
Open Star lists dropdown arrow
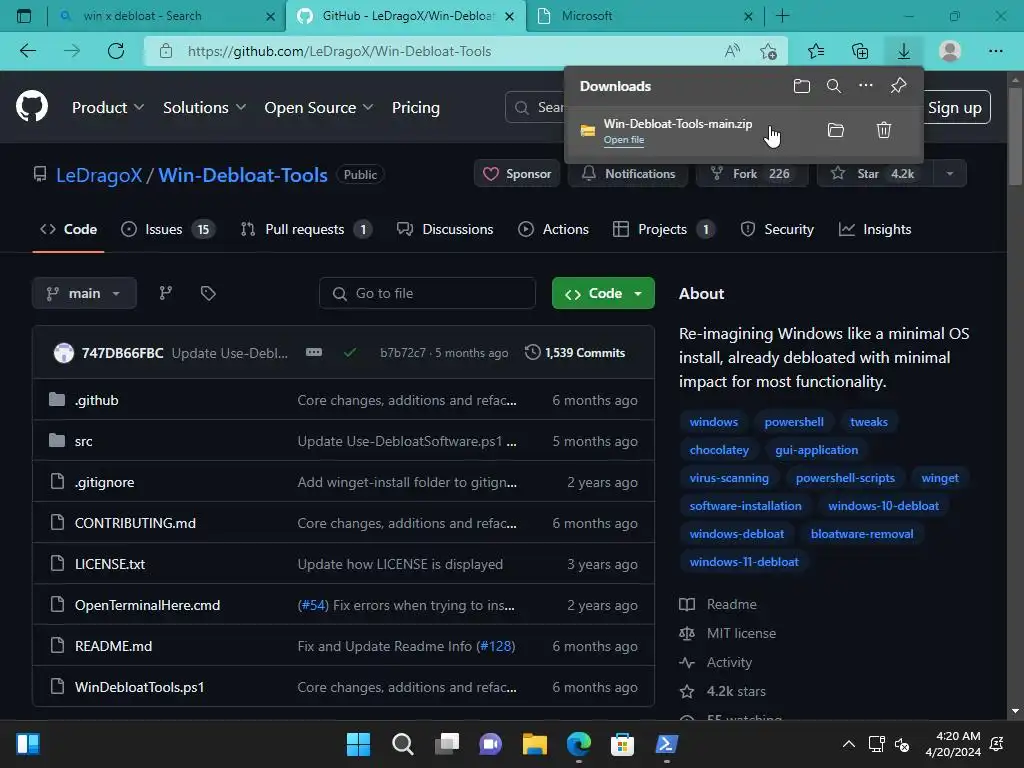[x=950, y=174]
